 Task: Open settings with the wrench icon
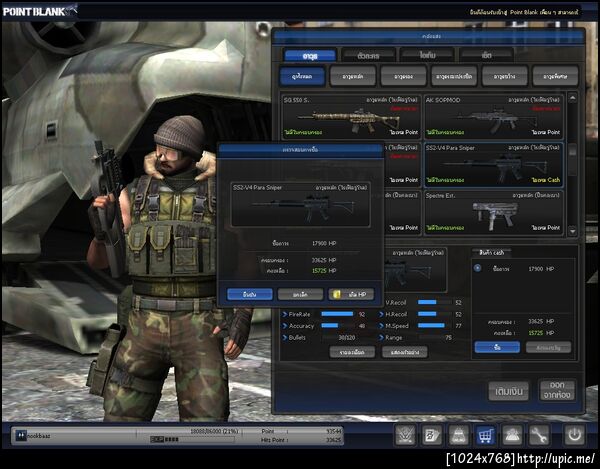click(539, 435)
